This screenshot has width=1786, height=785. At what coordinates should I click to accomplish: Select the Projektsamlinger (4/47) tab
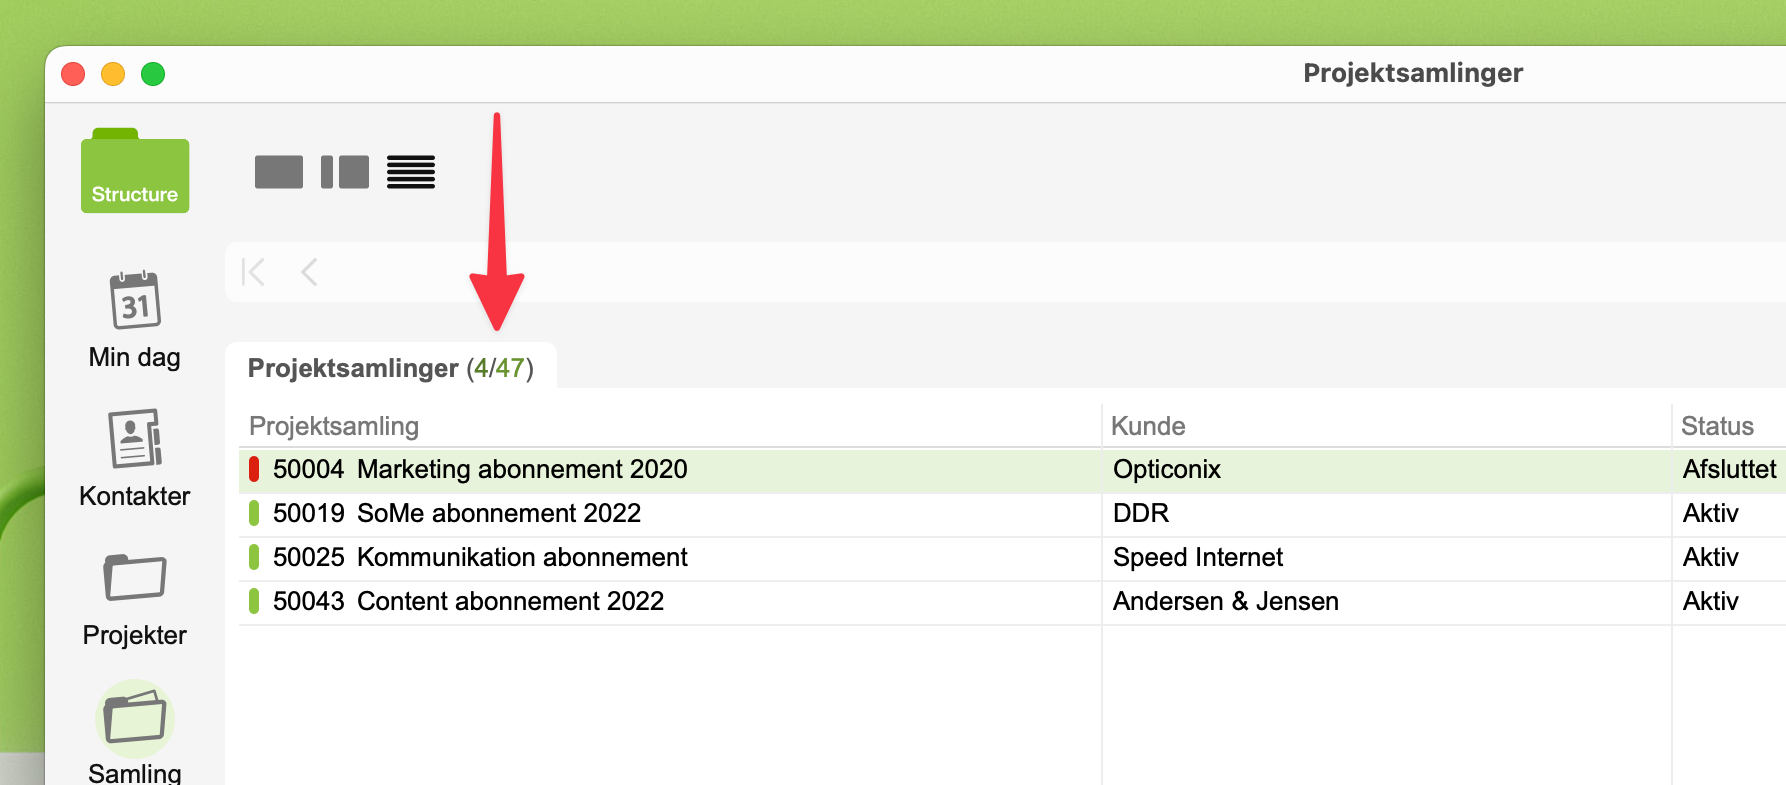(x=390, y=368)
